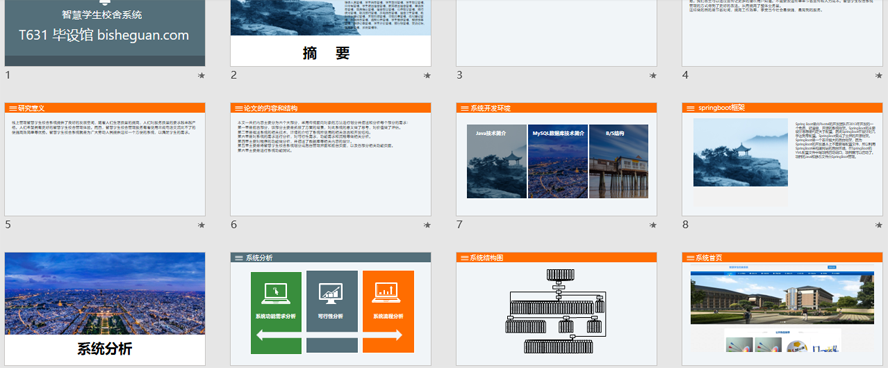The image size is (888, 368).
Task: Select the title slide with bisheguan.com
Action: (105, 33)
